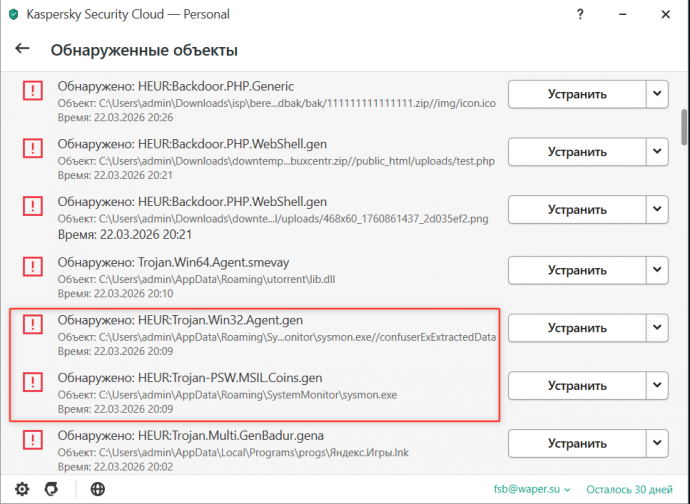Screen dimensions: 690x504
Task: Select path SystemMonitor\sysmon.exe
Action: (227, 395)
